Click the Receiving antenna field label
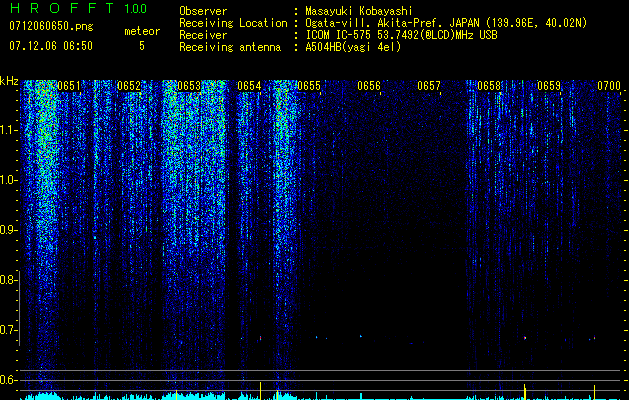The width and height of the screenshot is (629, 400). pyautogui.click(x=230, y=47)
